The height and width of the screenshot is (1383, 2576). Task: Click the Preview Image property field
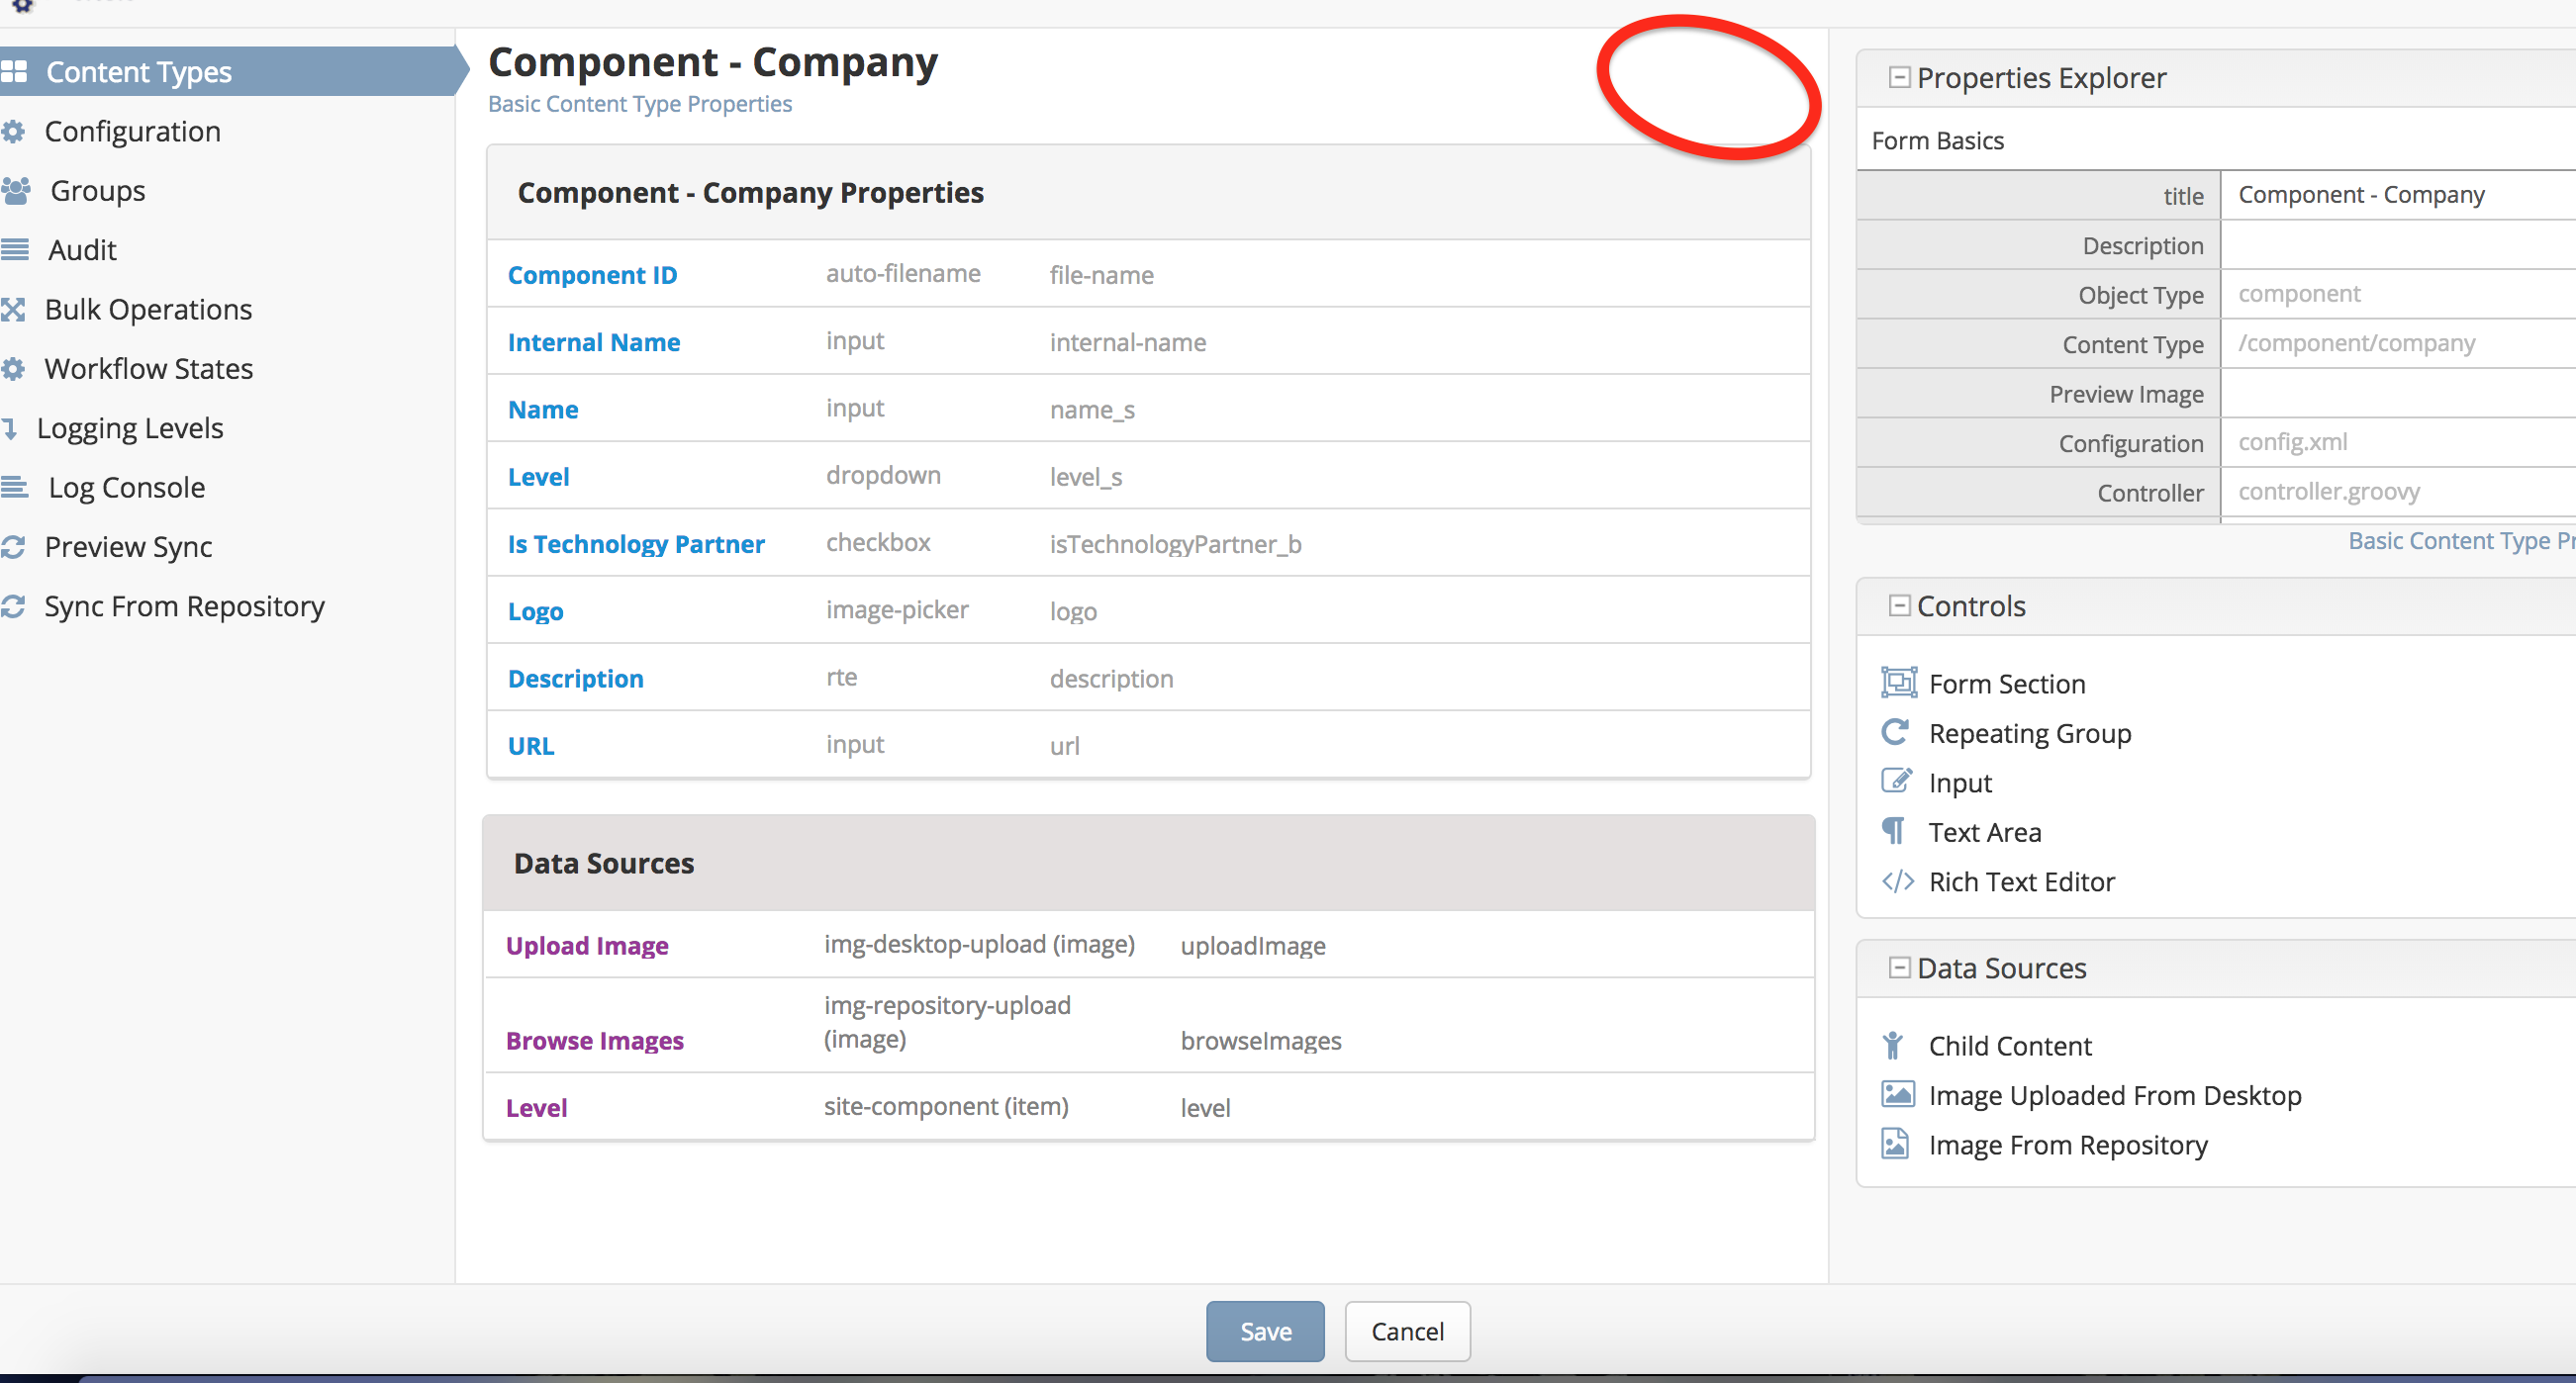(x=2398, y=393)
